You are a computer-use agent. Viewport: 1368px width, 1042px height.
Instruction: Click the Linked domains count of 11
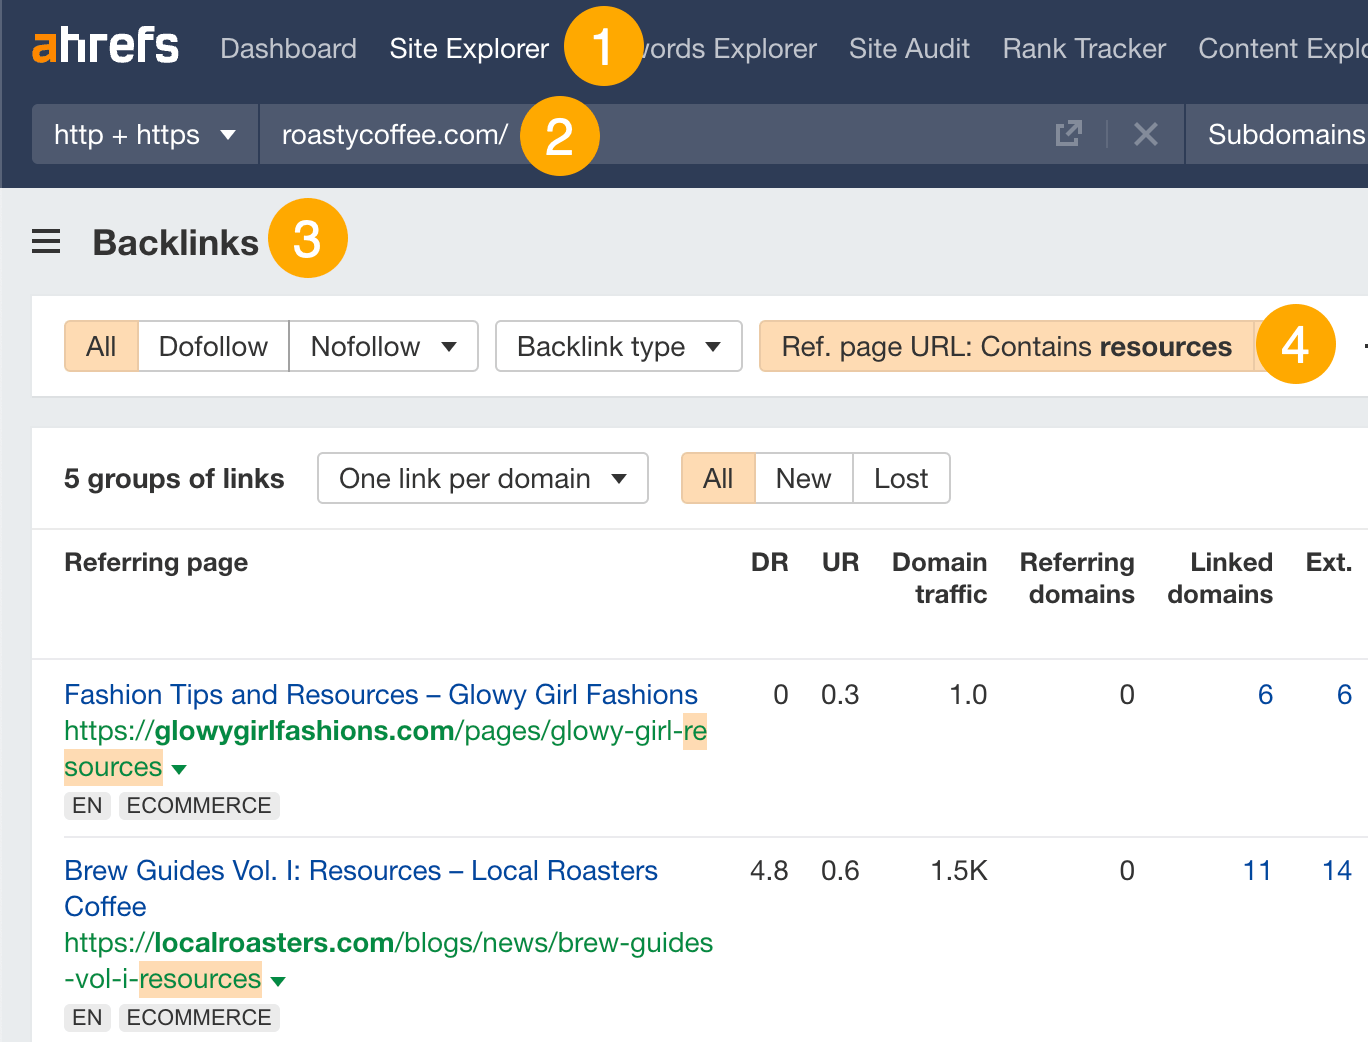1257,870
